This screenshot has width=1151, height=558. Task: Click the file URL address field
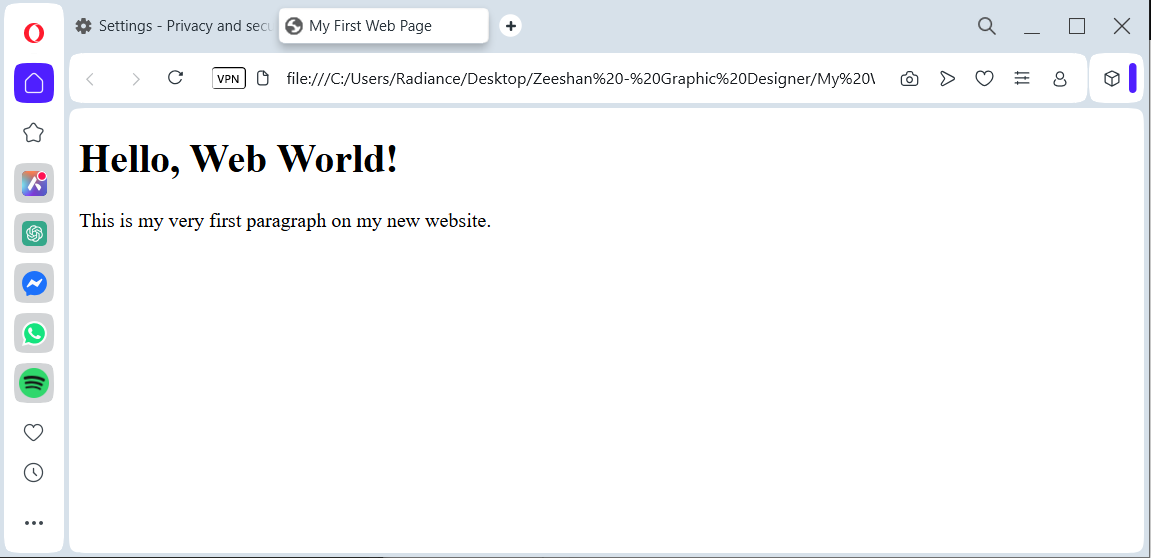[580, 78]
